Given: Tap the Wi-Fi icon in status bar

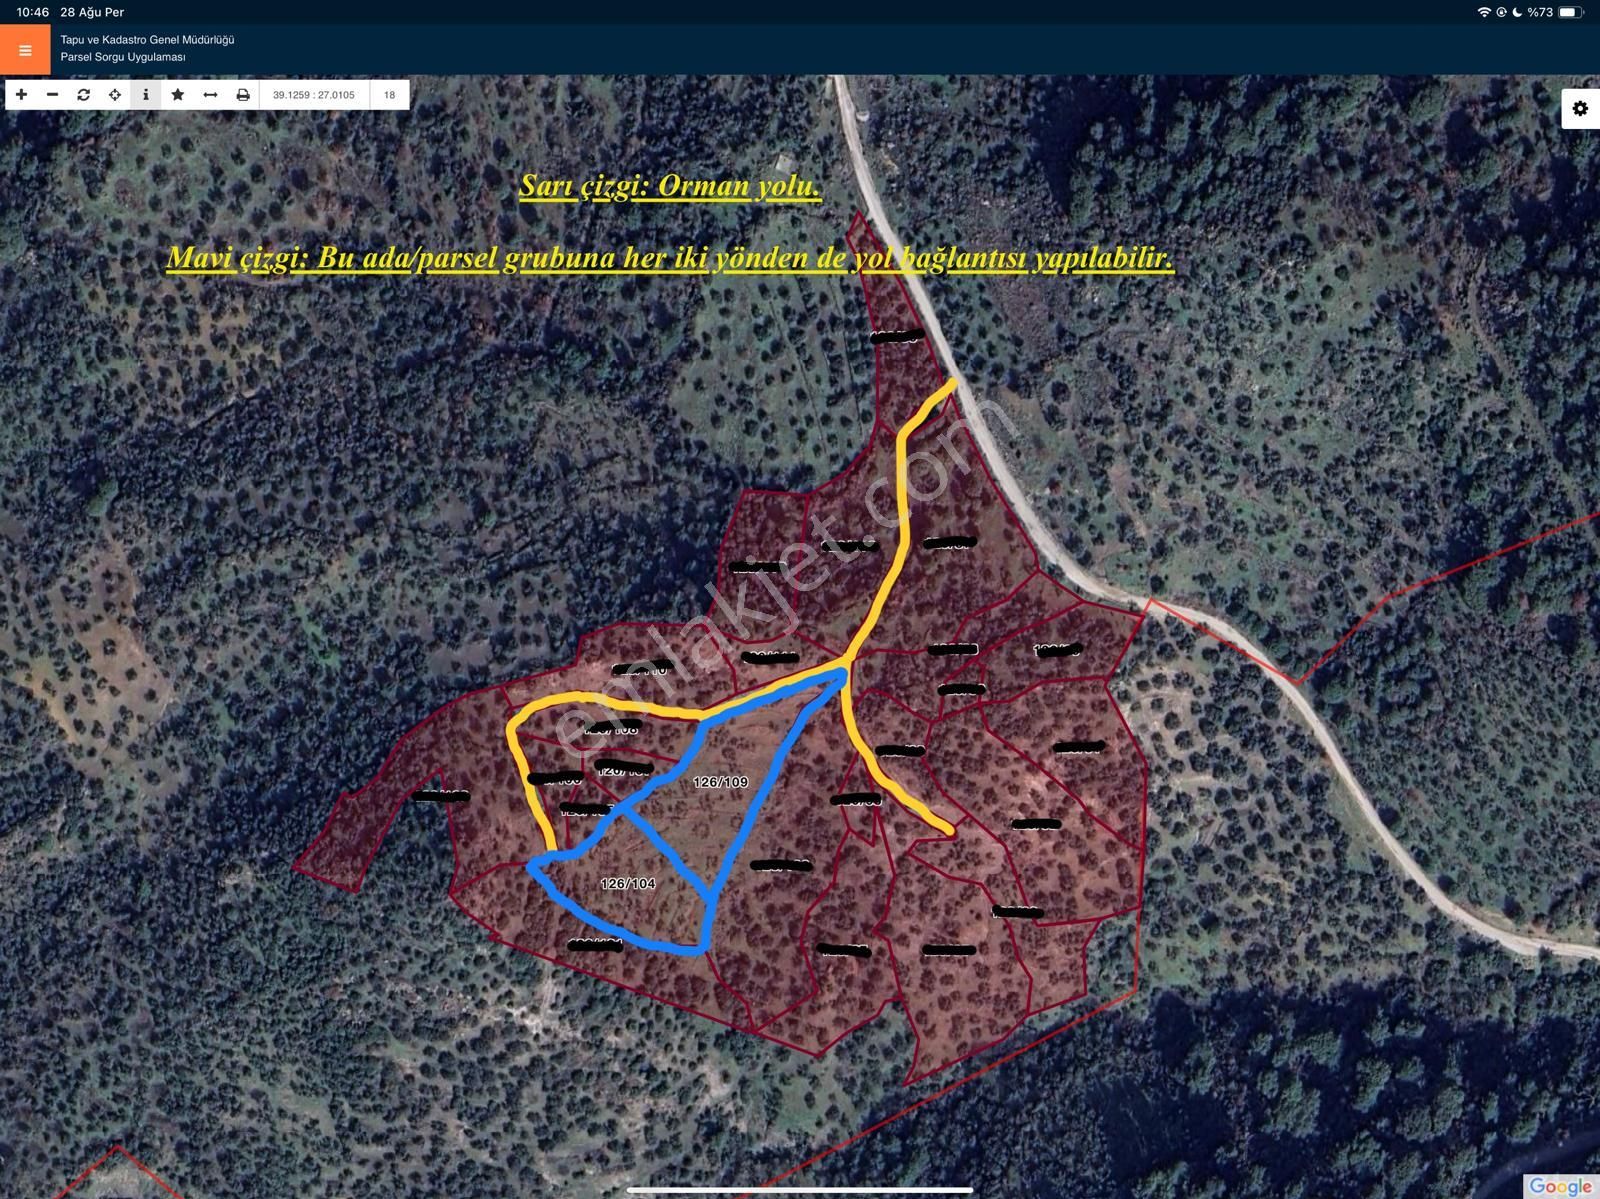Looking at the screenshot, I should (x=1483, y=12).
